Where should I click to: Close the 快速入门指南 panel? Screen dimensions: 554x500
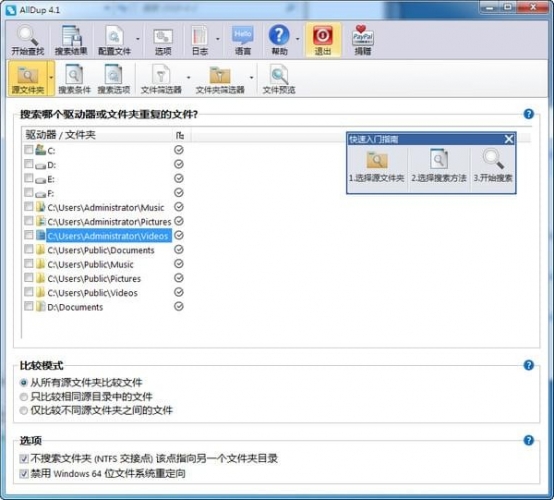pos(508,139)
